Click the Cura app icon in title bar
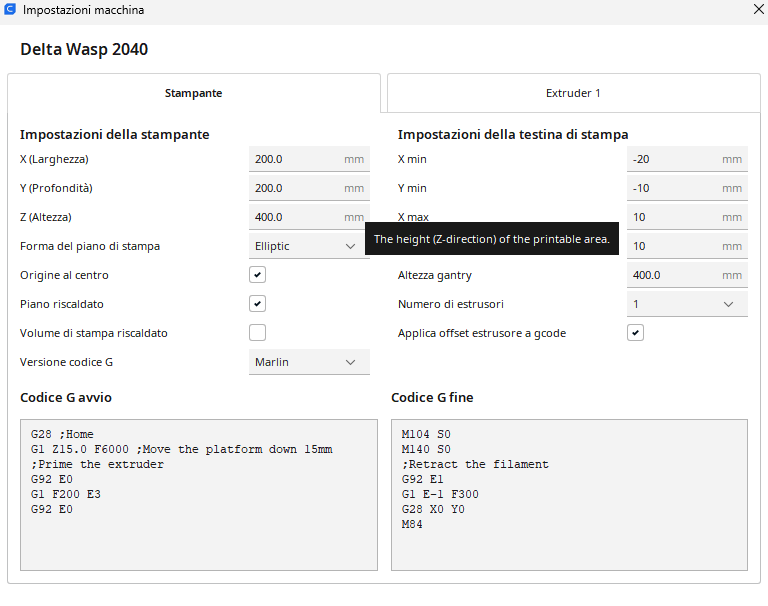Screen dimensions: 768x606 coord(10,9)
